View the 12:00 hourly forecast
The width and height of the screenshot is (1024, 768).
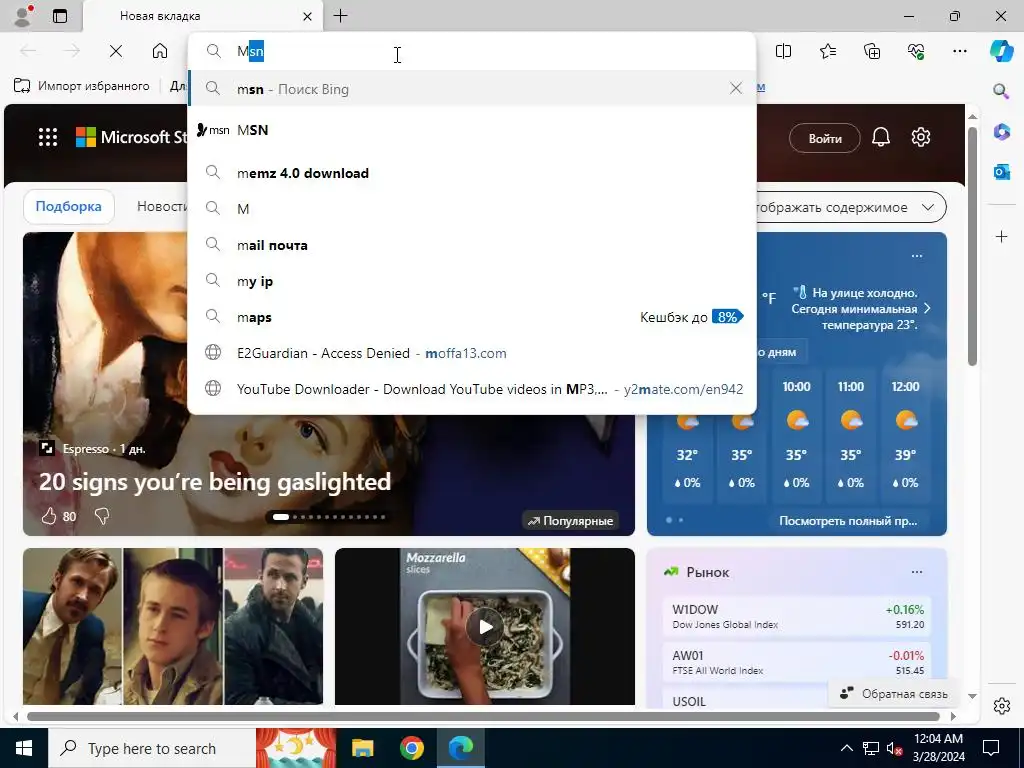pyautogui.click(x=905, y=435)
